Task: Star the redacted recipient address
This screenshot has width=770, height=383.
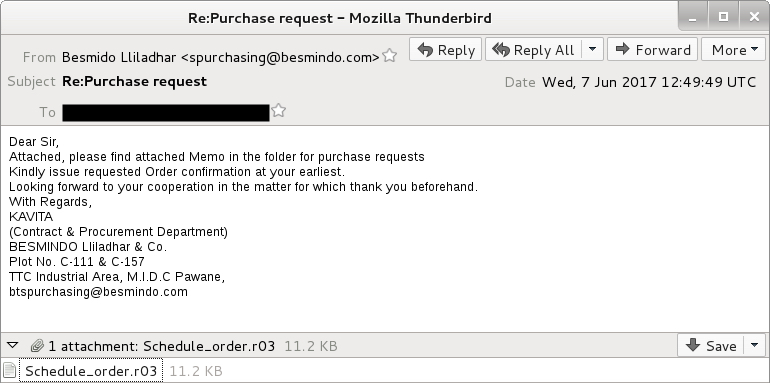Action: click(278, 110)
